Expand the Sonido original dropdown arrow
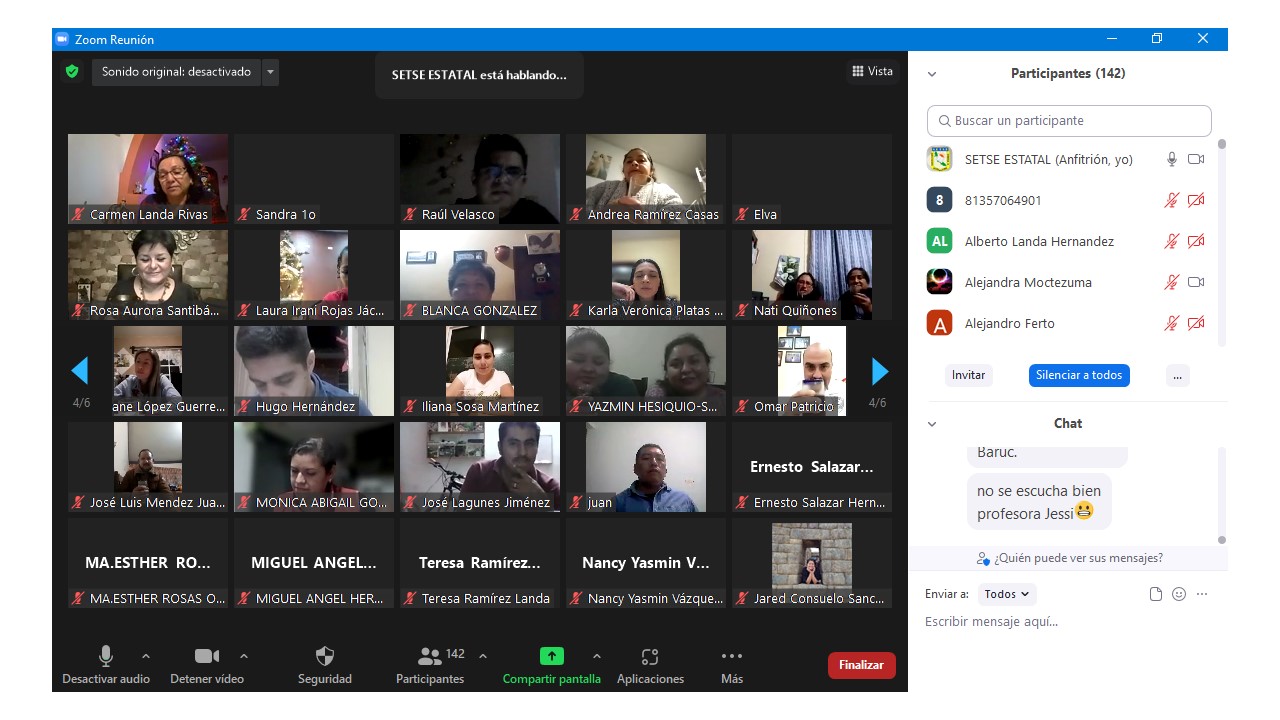Image resolution: width=1280 pixels, height=720 pixels. point(270,72)
